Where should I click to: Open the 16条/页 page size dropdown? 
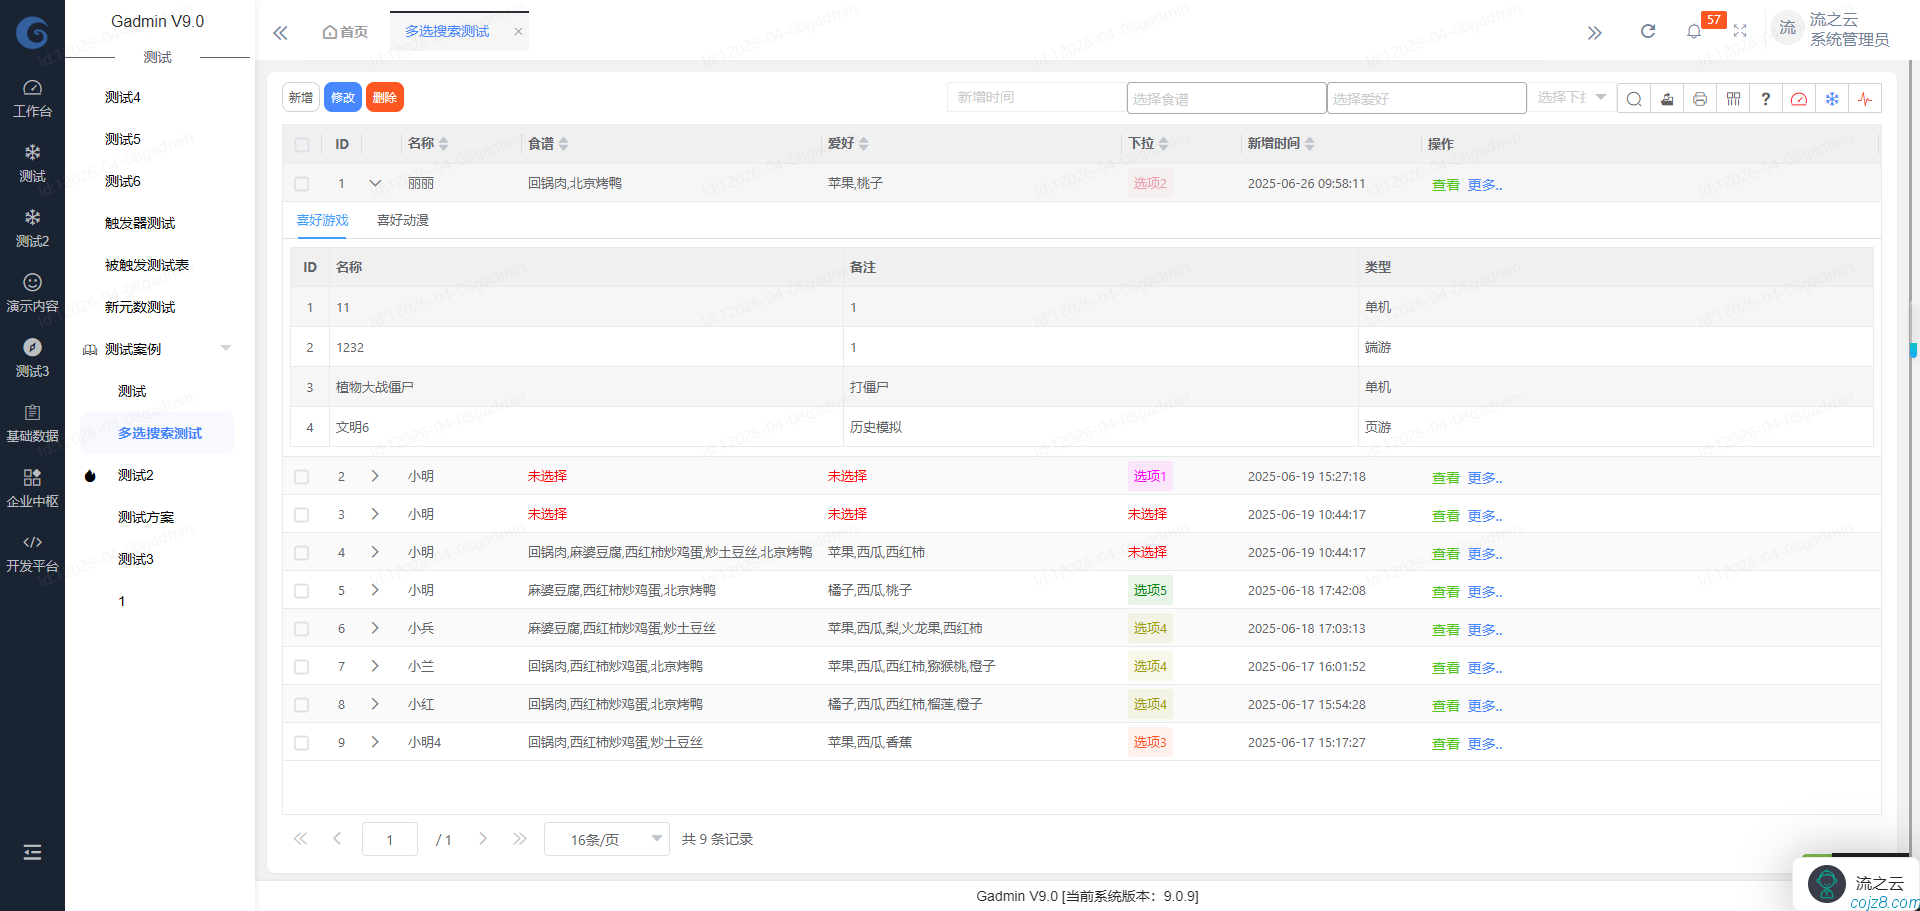(x=606, y=839)
